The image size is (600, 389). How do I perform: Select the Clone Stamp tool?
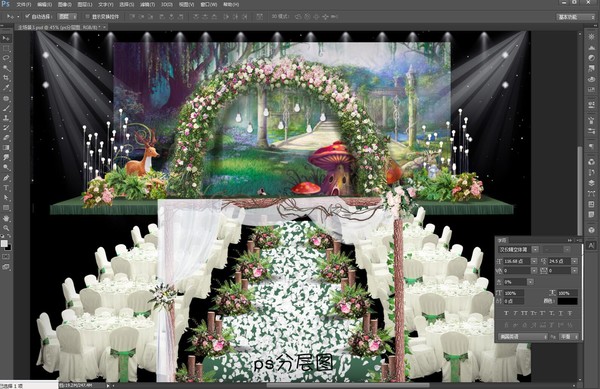[6, 119]
